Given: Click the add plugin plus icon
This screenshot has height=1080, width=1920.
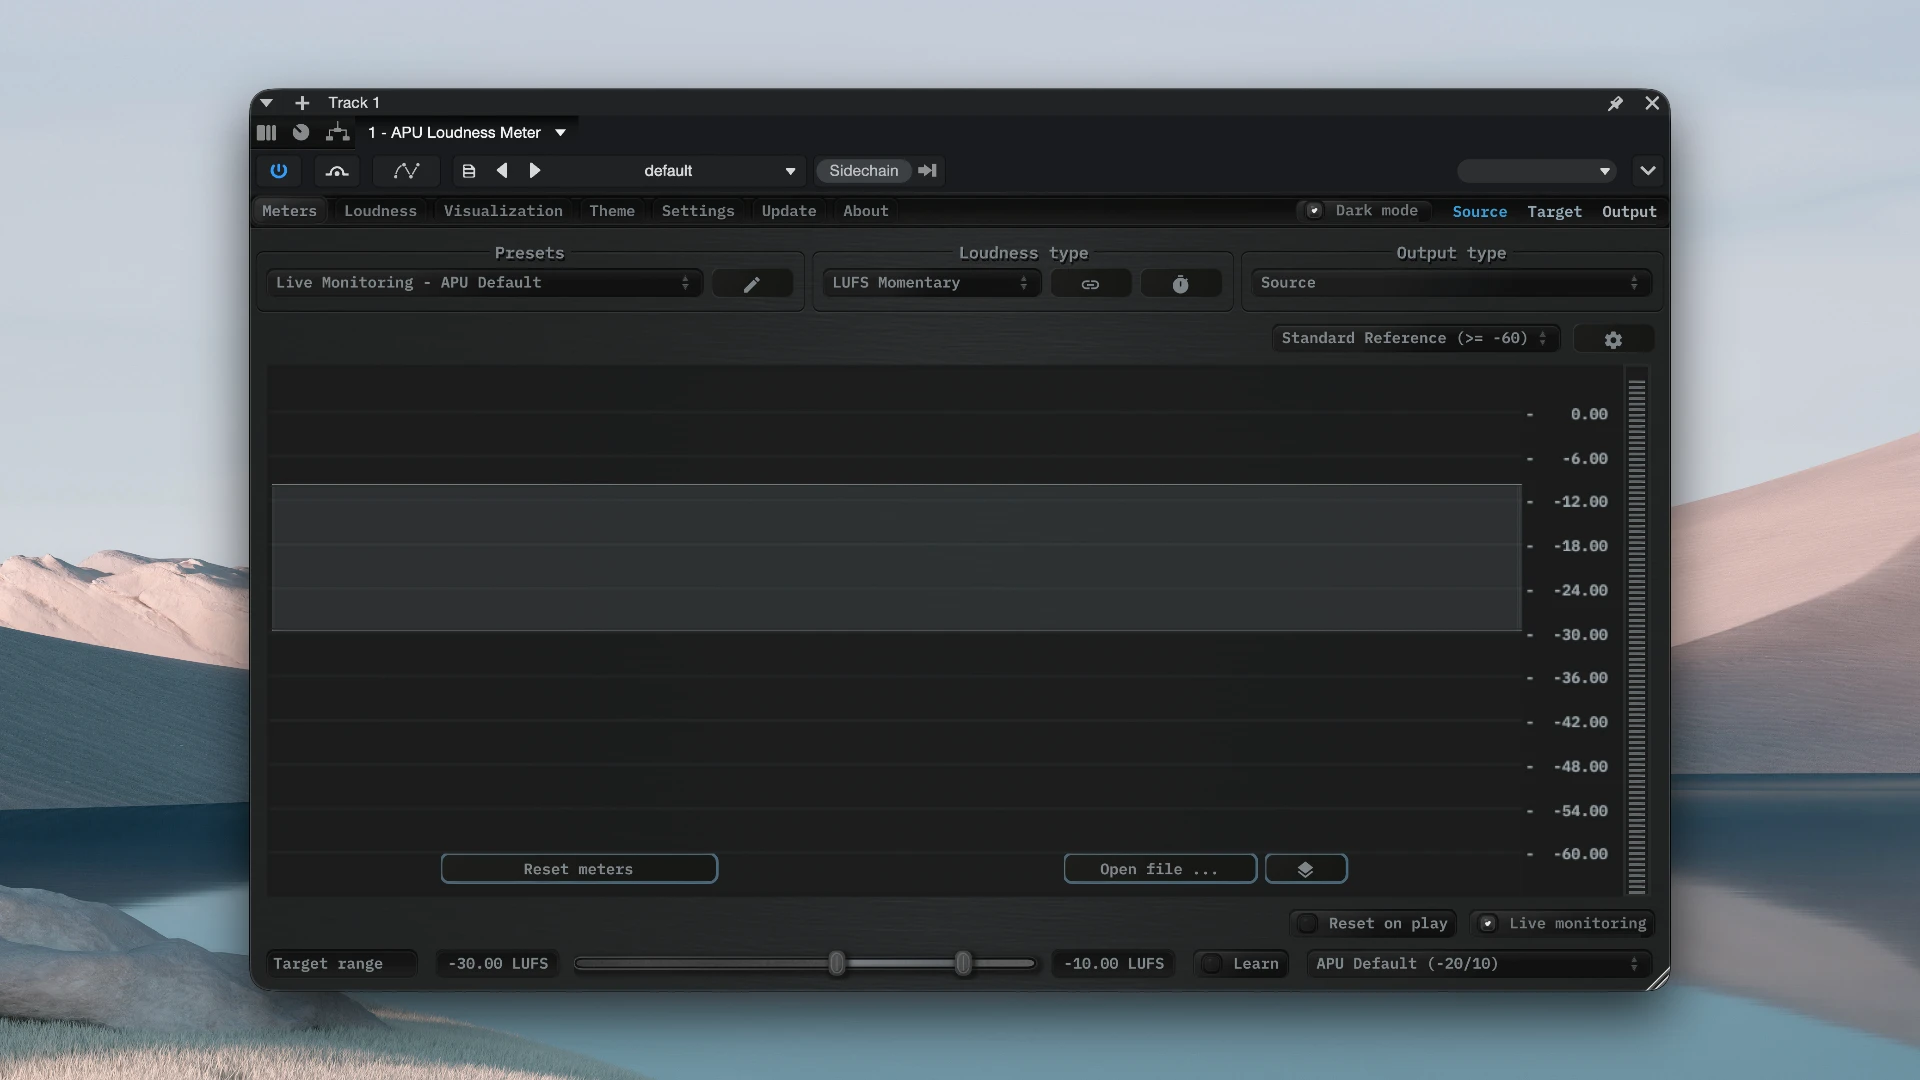Looking at the screenshot, I should [x=302, y=103].
